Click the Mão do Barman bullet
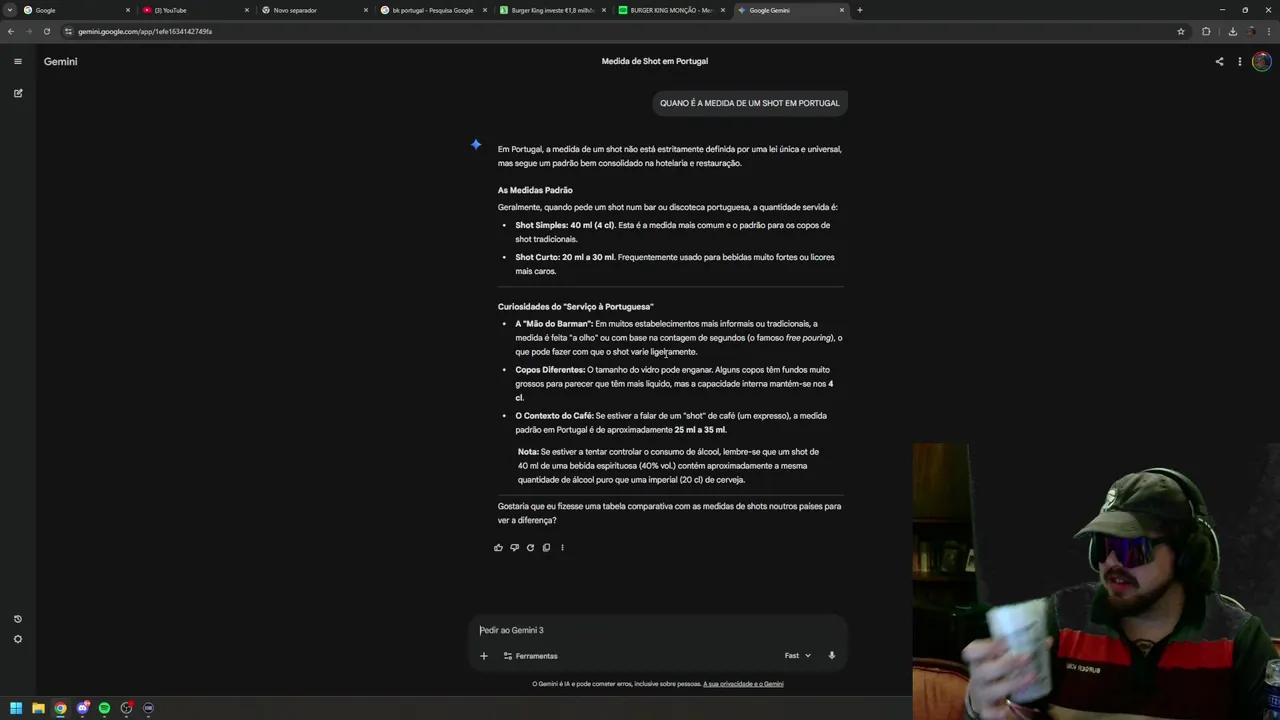The image size is (1280, 720). click(679, 338)
